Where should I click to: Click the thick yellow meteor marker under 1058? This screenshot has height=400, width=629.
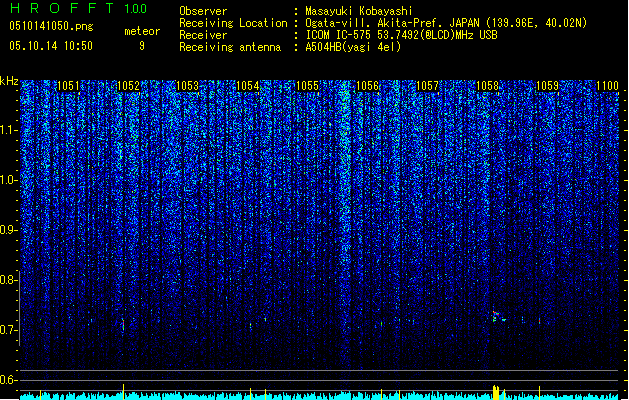tap(496, 392)
